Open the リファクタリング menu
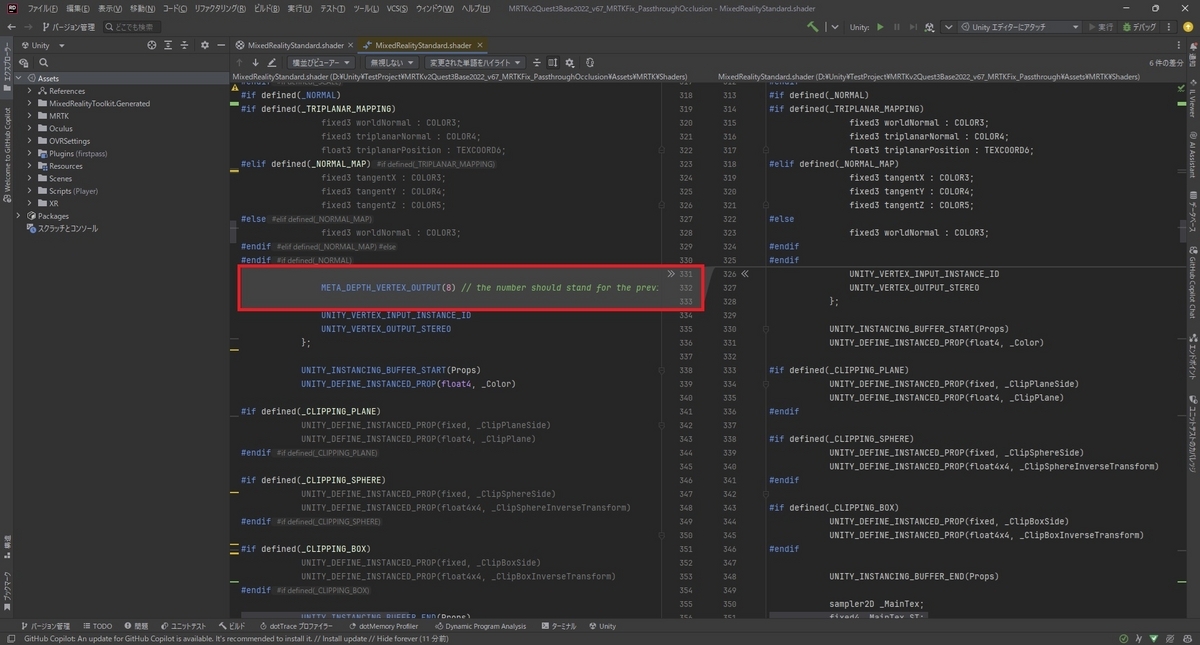 click(220, 8)
